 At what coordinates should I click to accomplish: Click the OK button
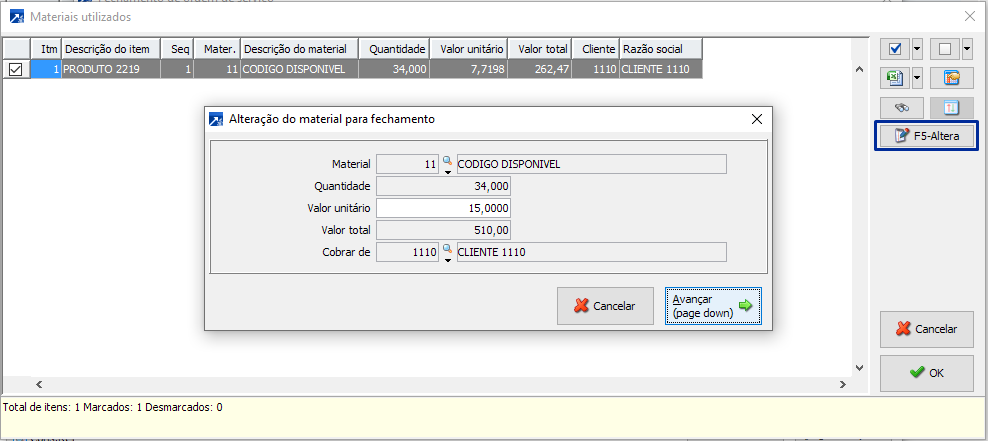pyautogui.click(x=927, y=373)
